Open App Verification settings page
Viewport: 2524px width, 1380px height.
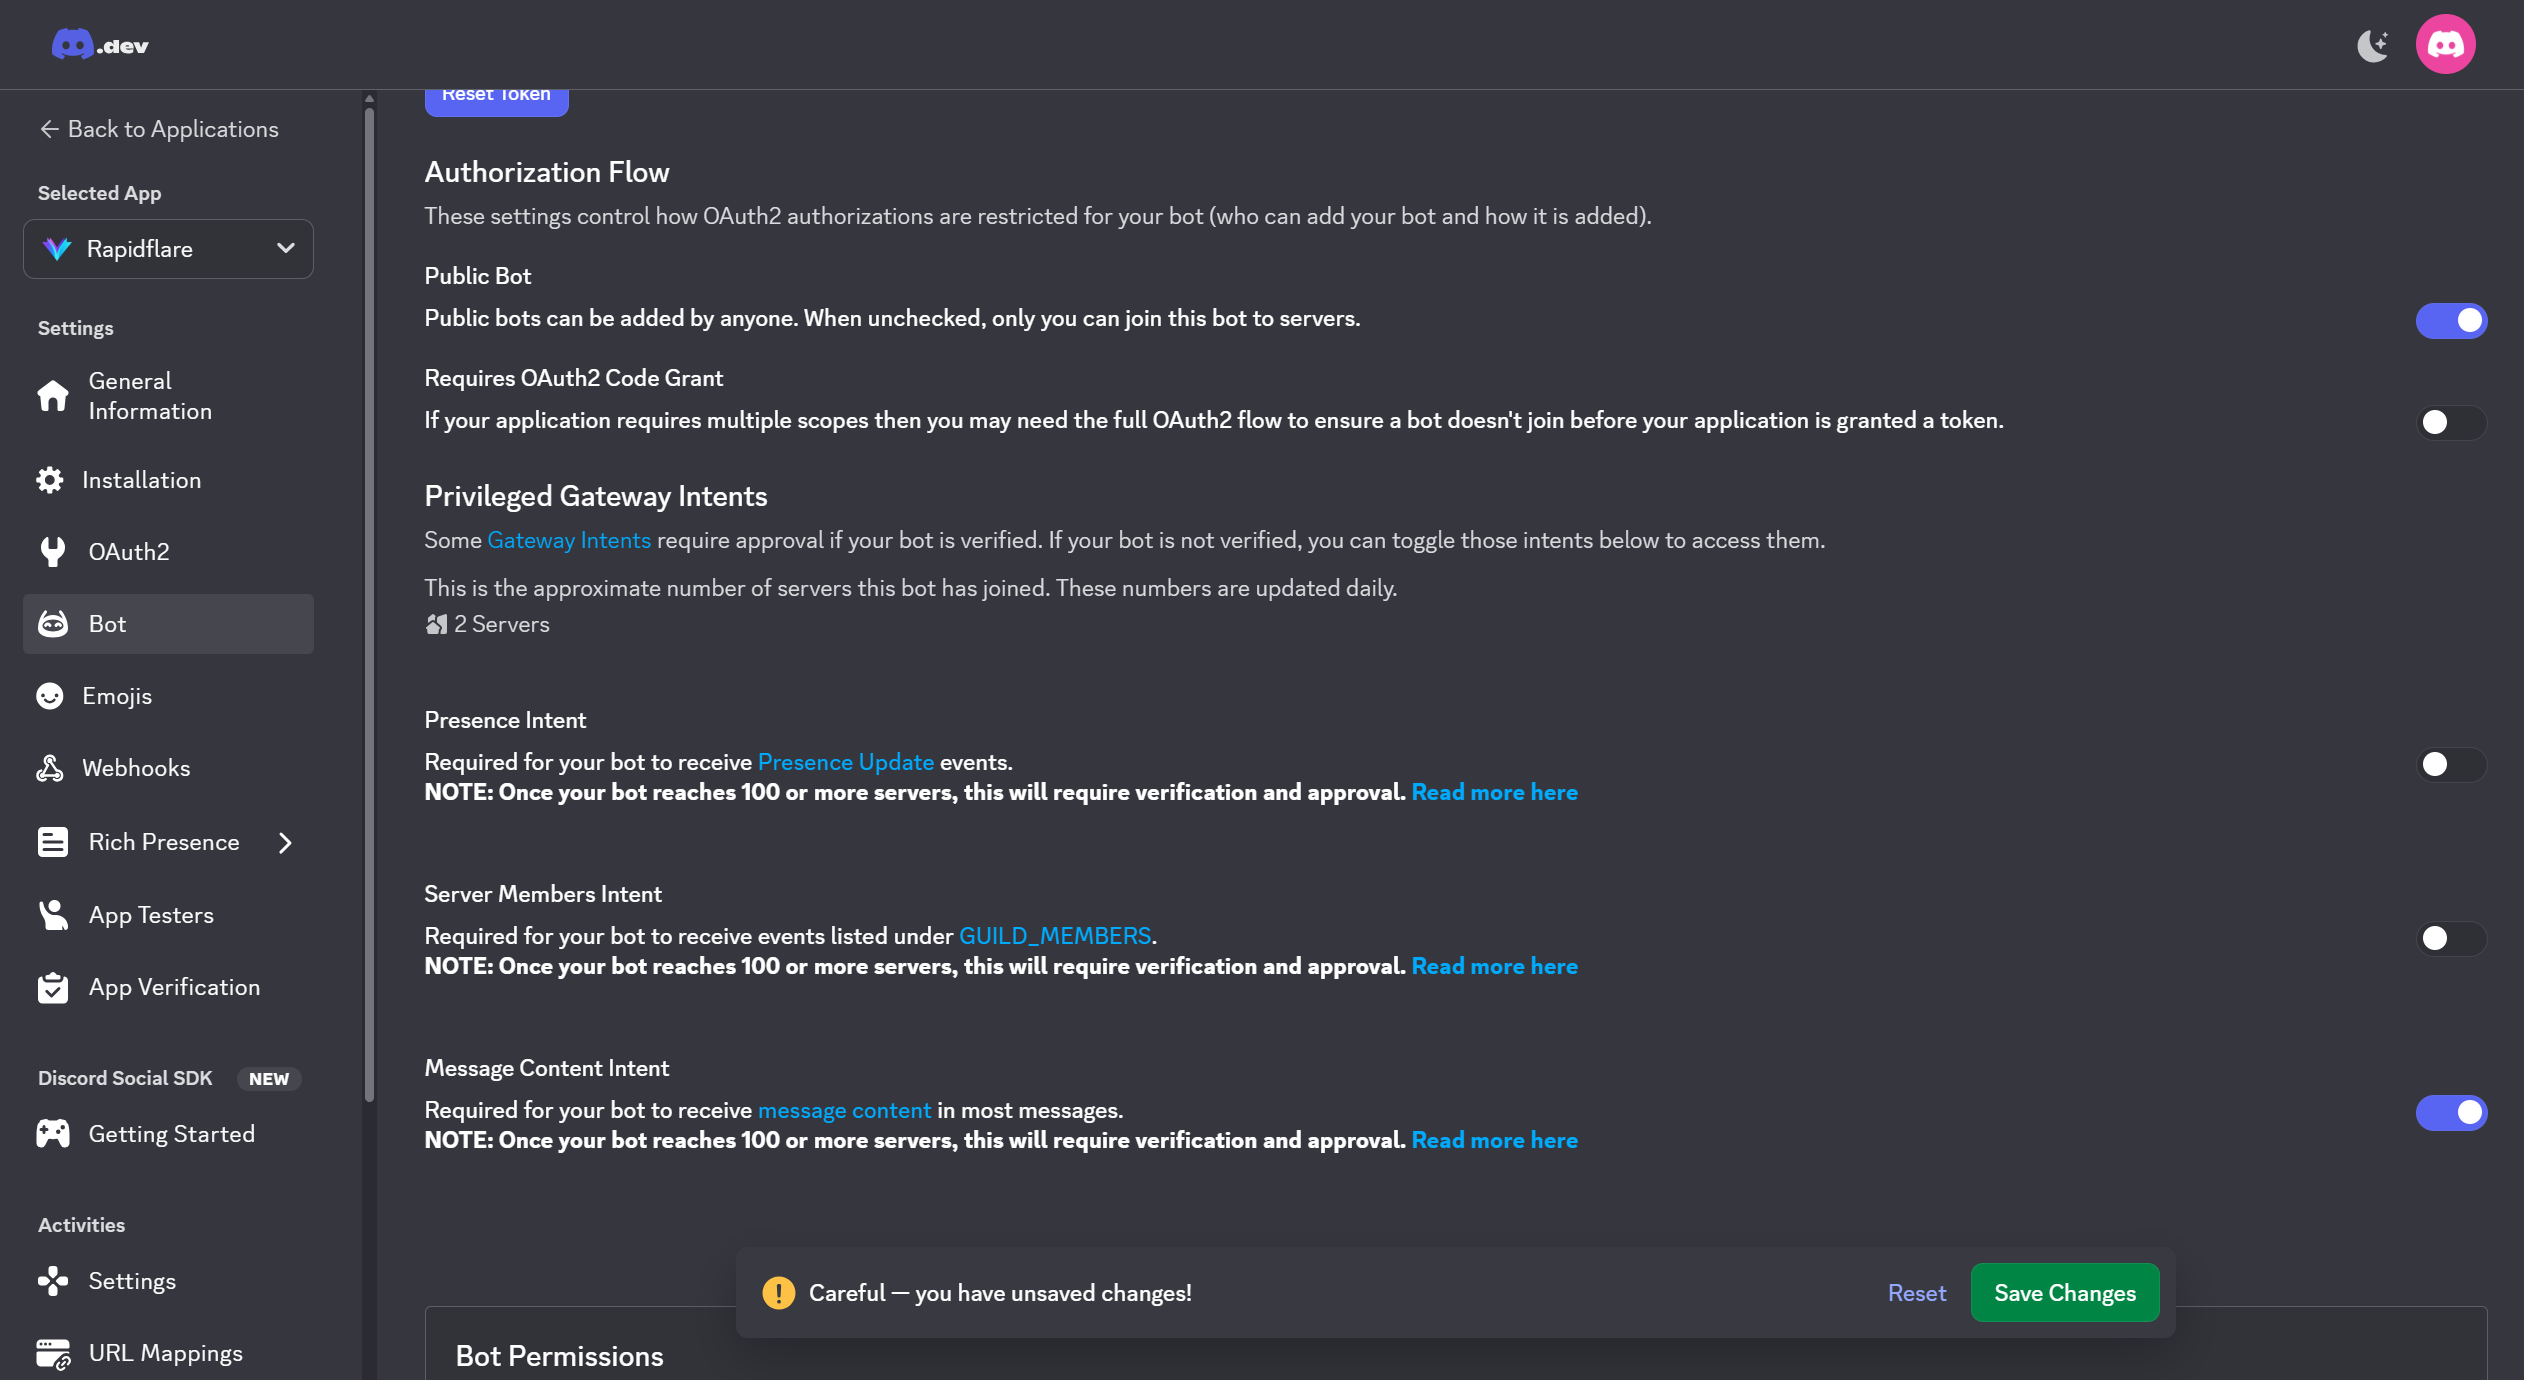point(174,988)
